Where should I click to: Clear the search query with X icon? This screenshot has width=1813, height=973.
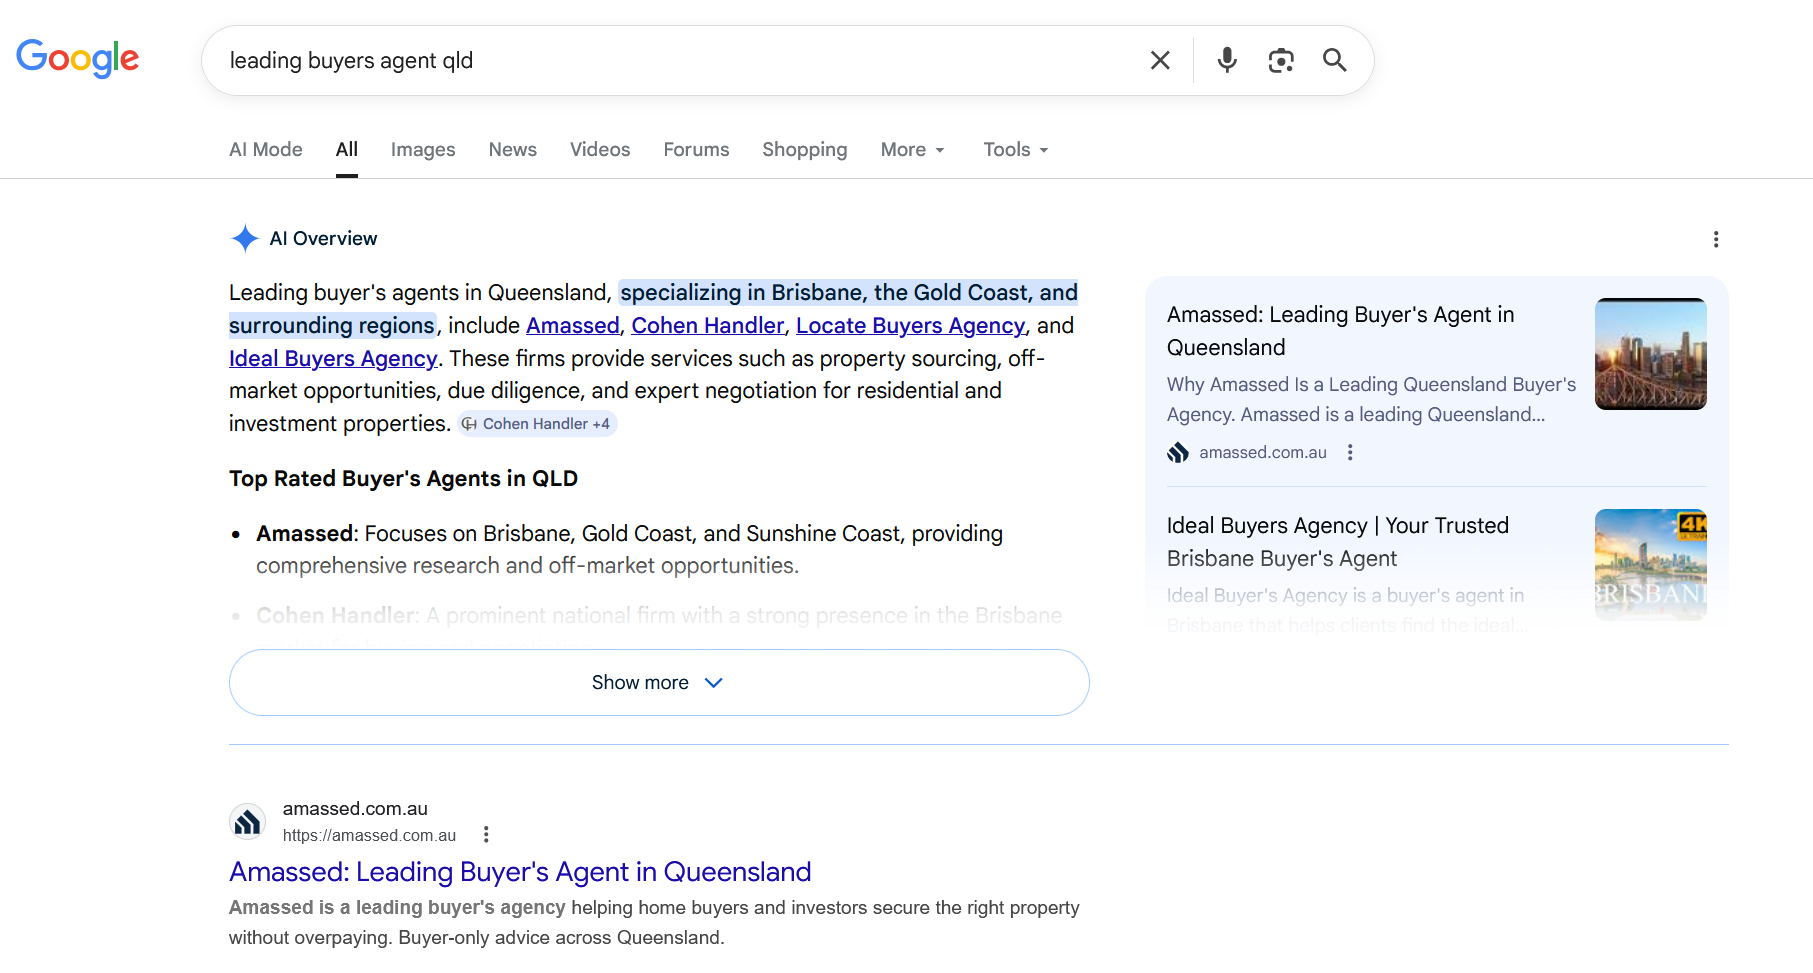coord(1160,60)
